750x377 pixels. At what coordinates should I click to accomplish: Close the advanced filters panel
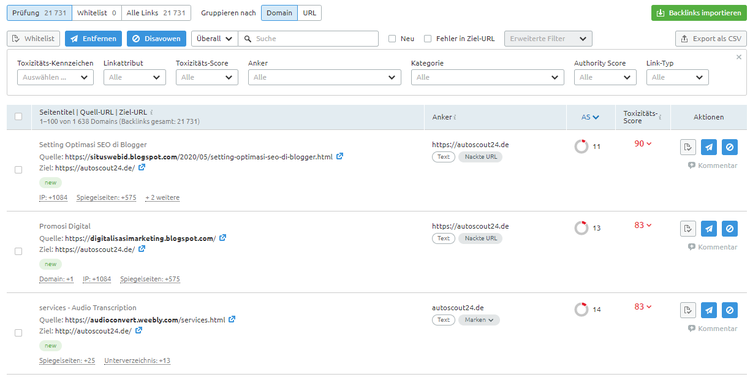tap(739, 57)
